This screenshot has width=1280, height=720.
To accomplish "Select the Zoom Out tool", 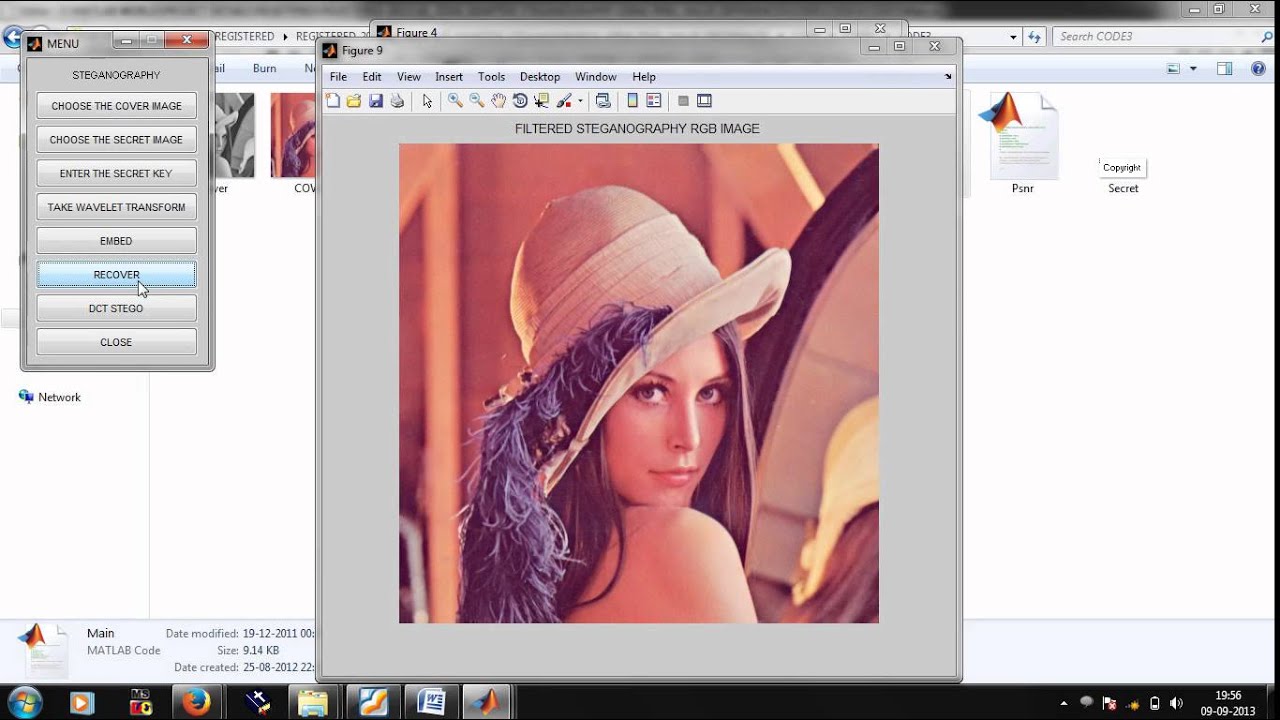I will [x=477, y=101].
